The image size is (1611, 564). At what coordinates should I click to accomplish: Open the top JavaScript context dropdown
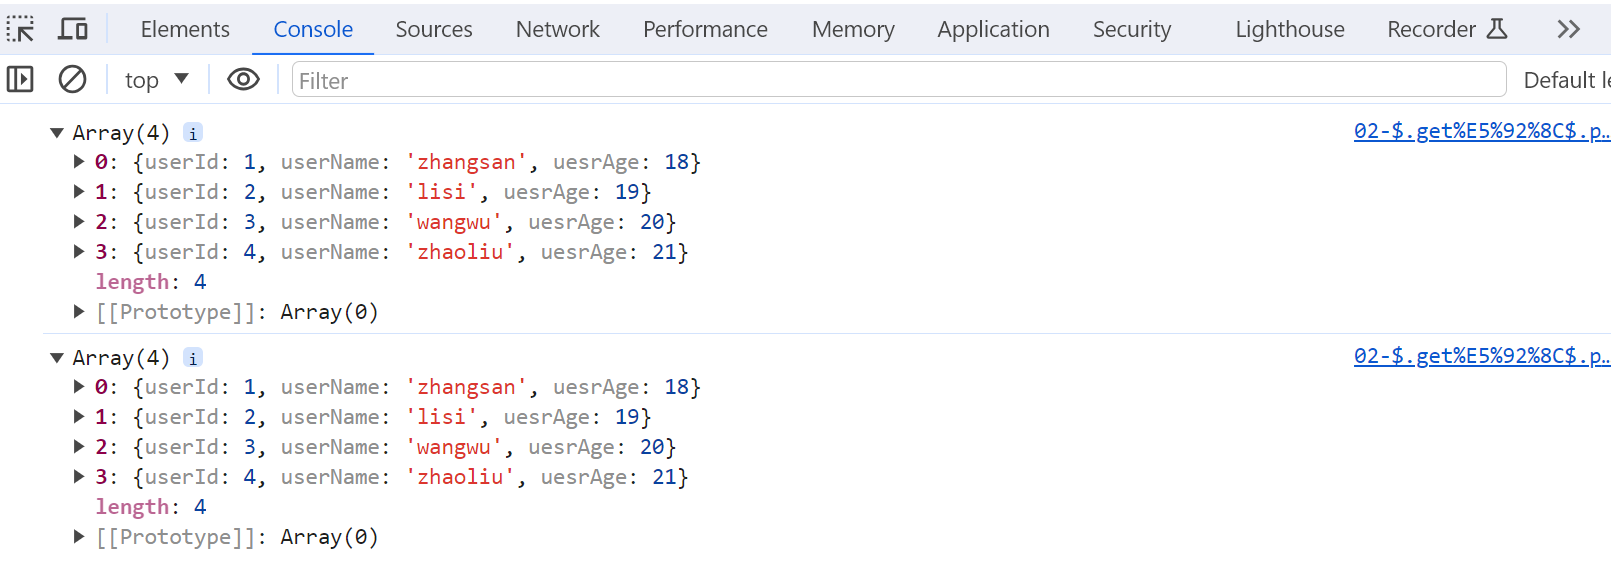(x=156, y=80)
